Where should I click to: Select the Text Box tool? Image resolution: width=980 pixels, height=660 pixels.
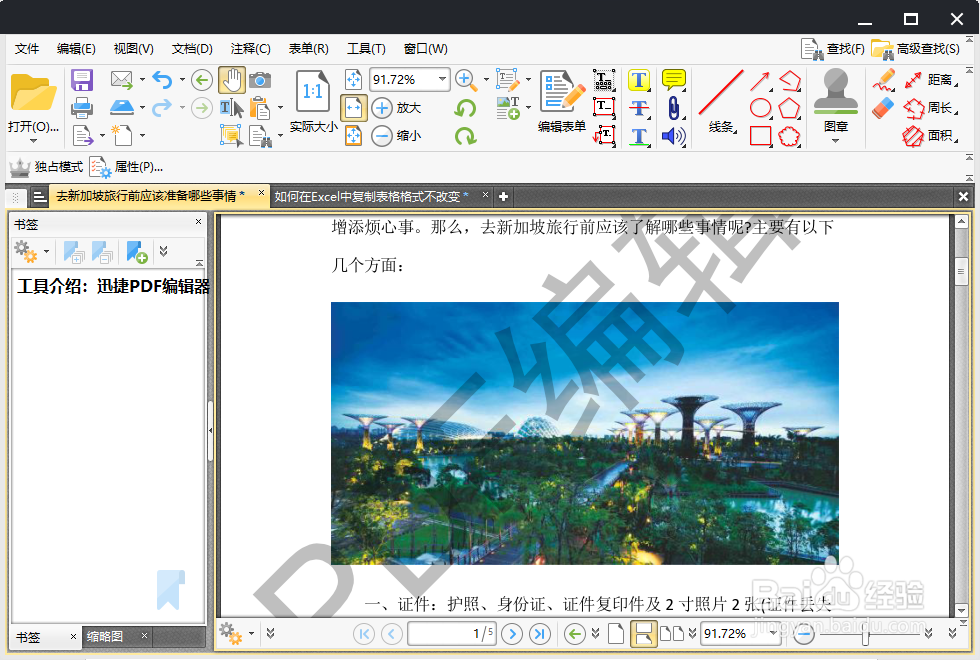(x=604, y=108)
